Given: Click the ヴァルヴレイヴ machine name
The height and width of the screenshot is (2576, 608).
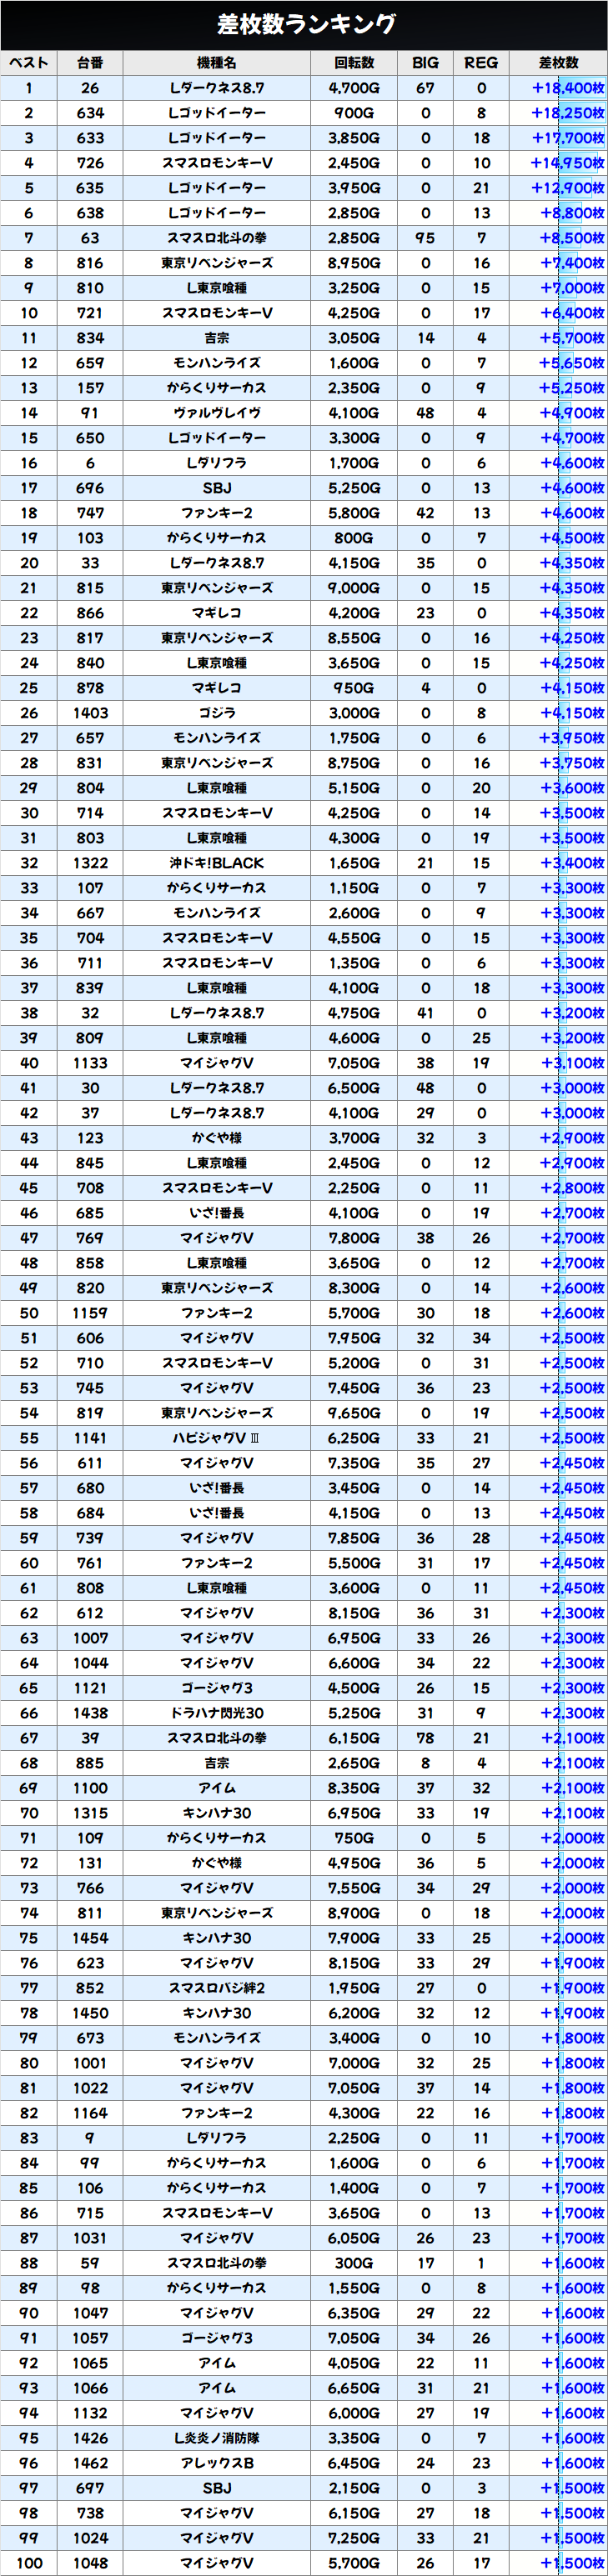Looking at the screenshot, I should tap(217, 413).
